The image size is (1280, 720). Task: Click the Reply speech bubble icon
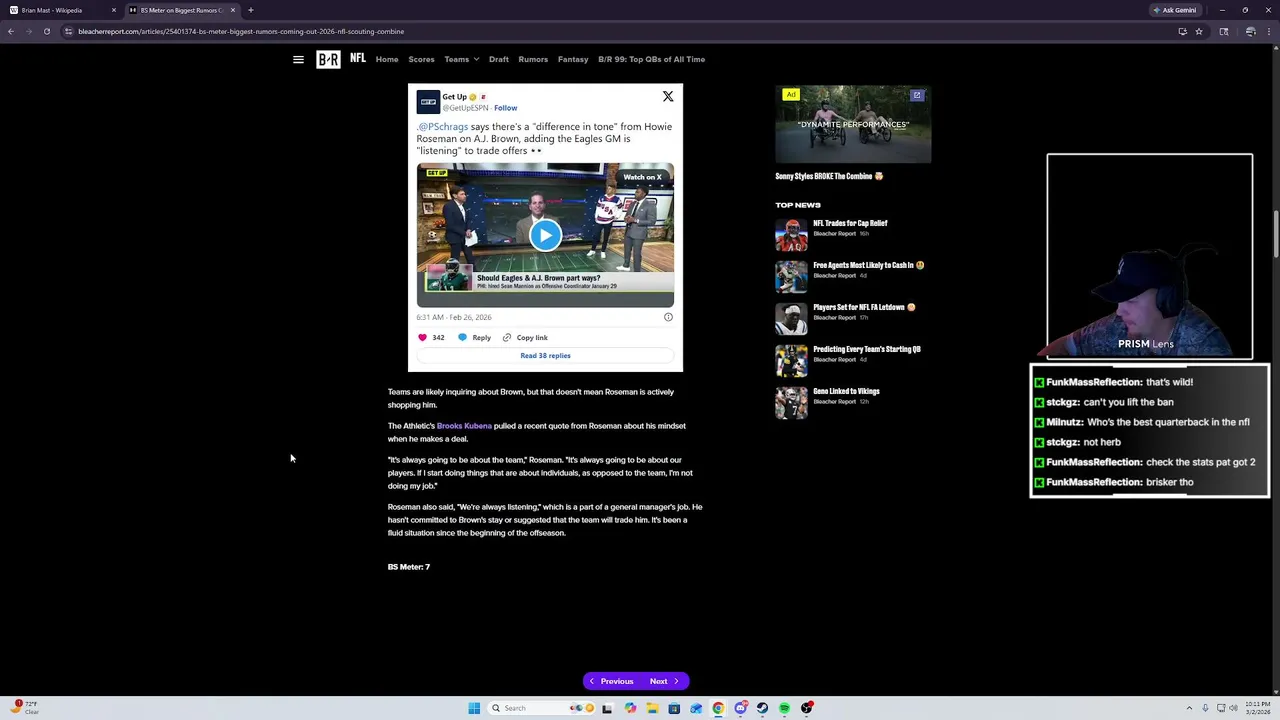coord(462,338)
